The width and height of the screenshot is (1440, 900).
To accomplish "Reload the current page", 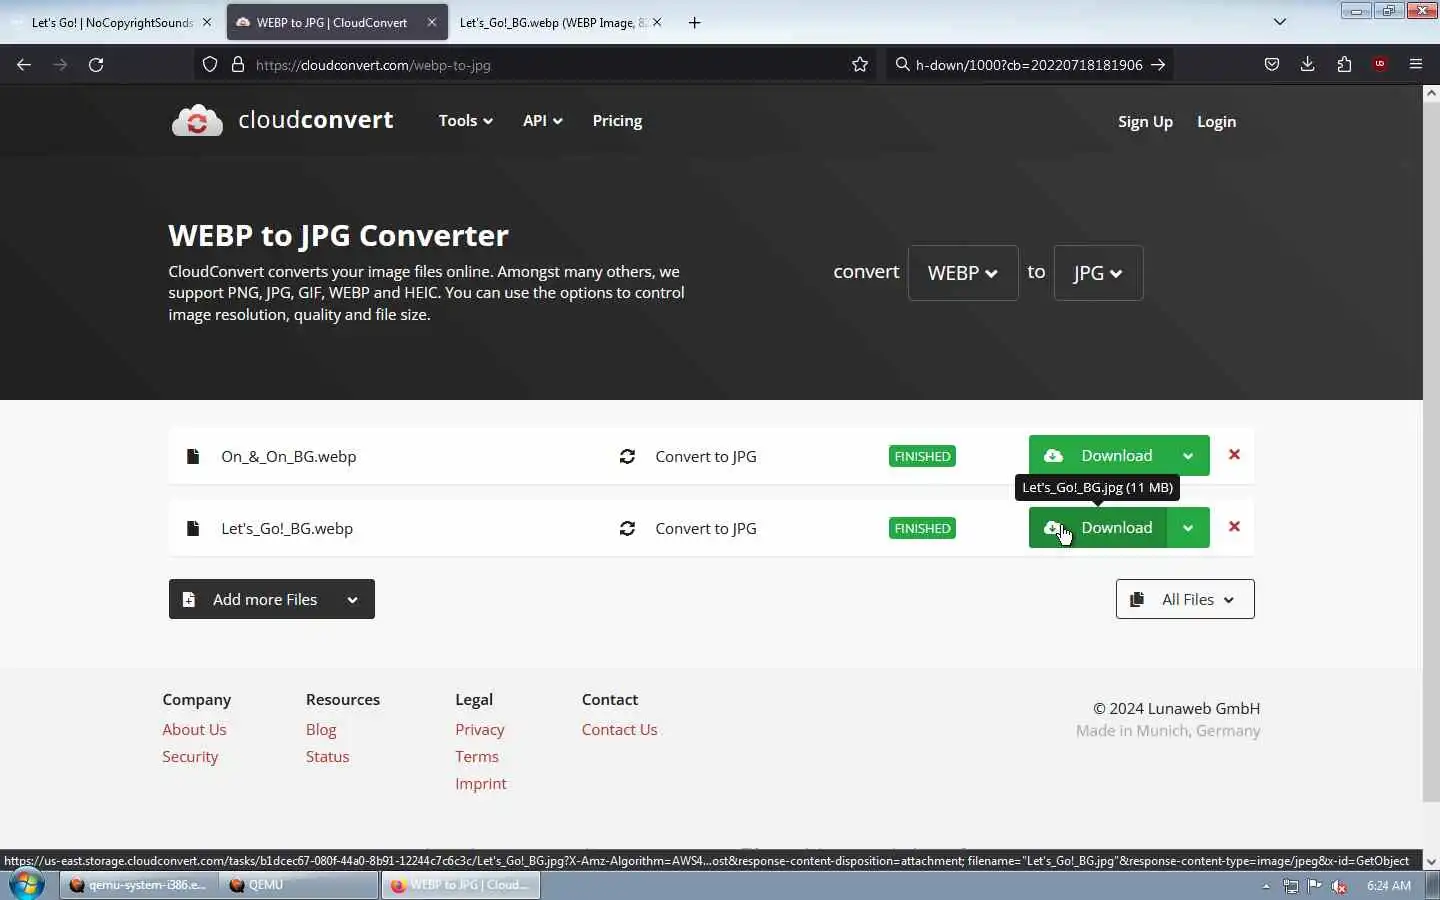I will [x=96, y=65].
